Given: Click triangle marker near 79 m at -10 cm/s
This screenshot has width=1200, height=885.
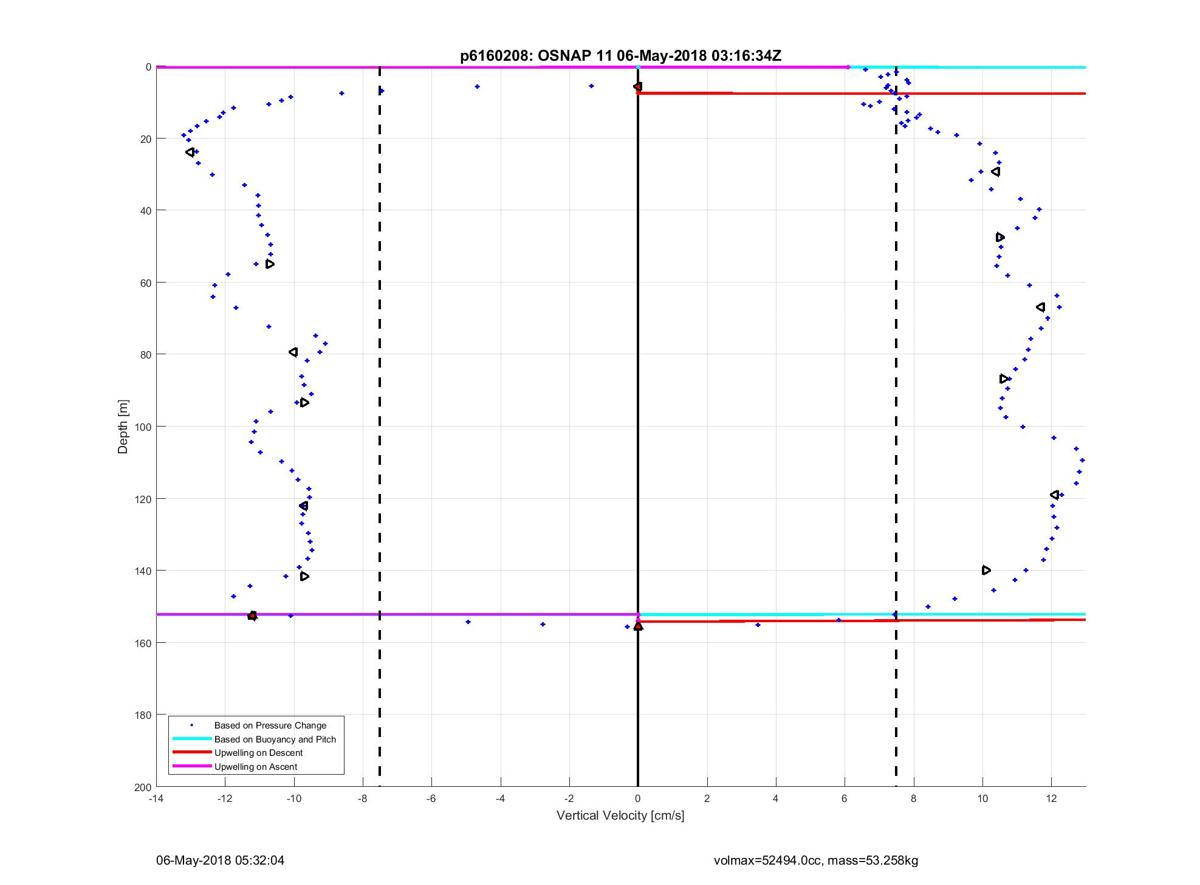Looking at the screenshot, I should pyautogui.click(x=293, y=352).
